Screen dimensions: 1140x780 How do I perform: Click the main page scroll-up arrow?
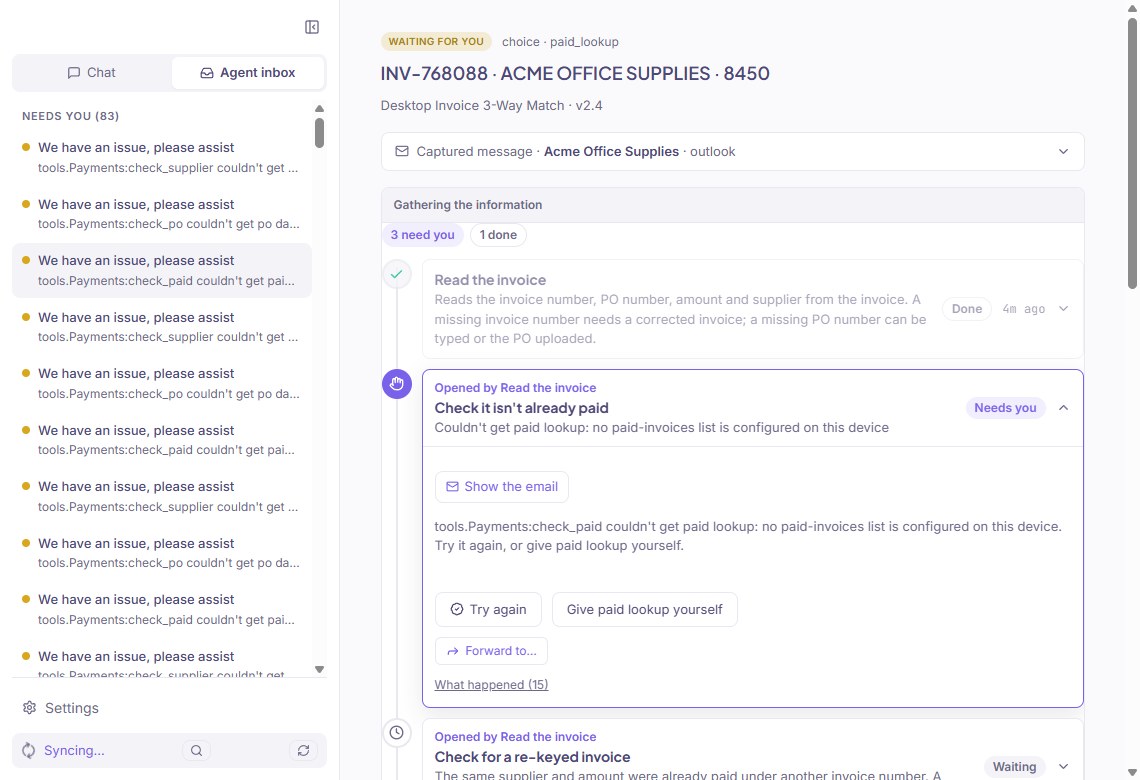coord(1132,8)
